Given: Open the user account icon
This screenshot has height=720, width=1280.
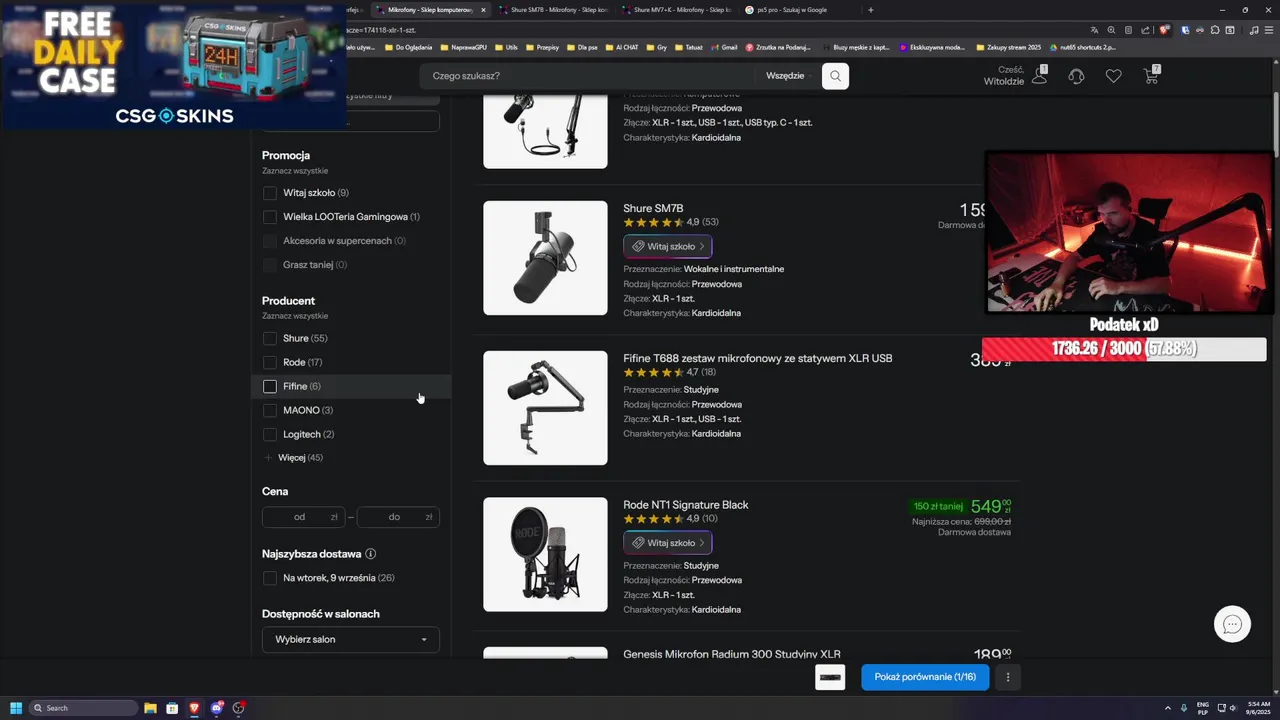Looking at the screenshot, I should click(1040, 76).
